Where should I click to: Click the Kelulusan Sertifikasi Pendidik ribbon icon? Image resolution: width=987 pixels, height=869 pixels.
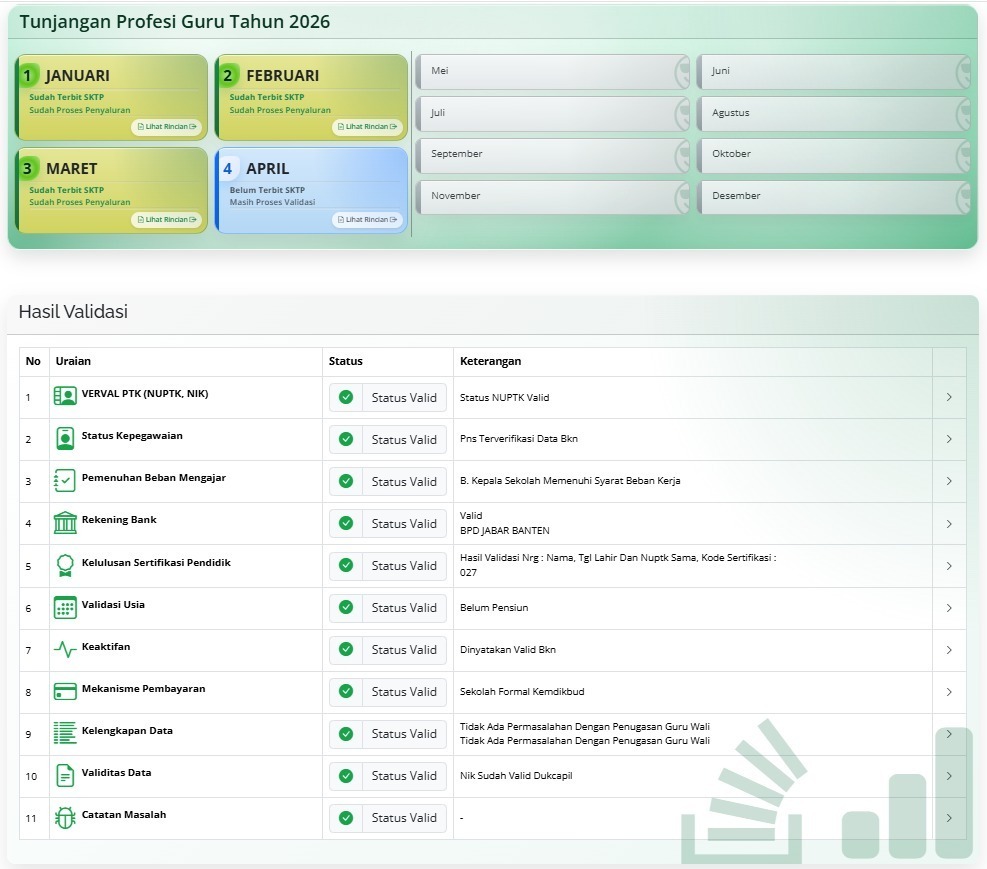[x=65, y=565]
